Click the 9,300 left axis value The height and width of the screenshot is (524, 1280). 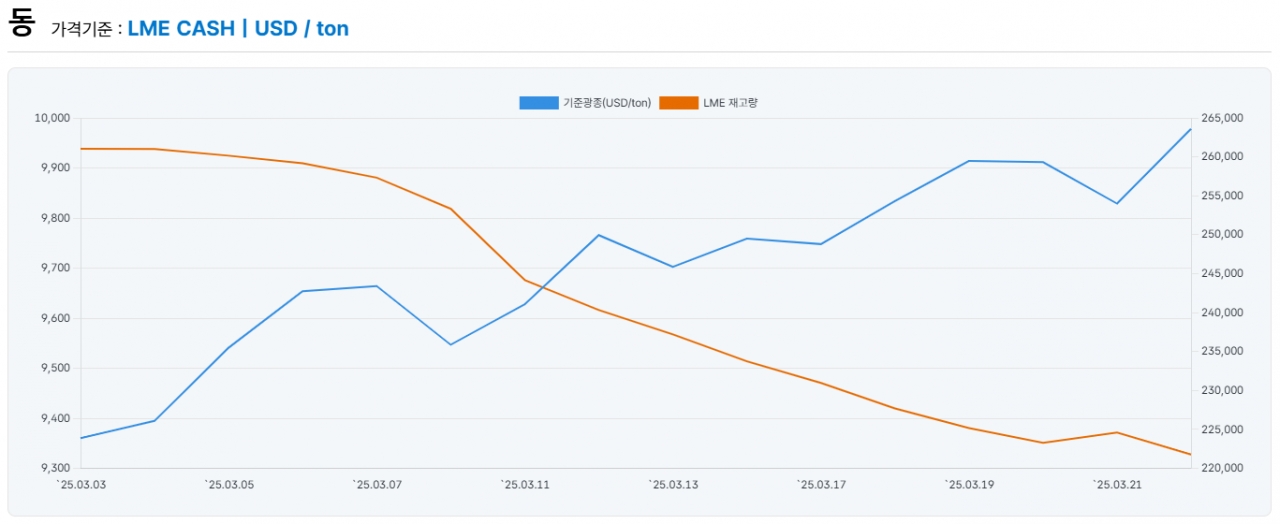54,468
